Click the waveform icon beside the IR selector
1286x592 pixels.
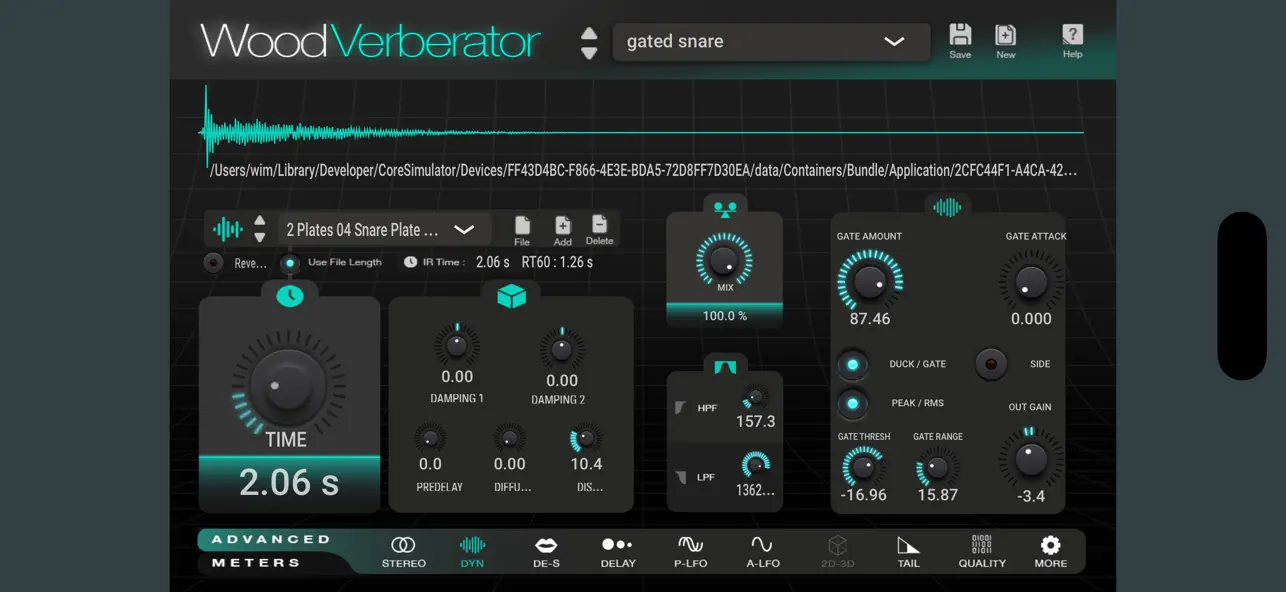[228, 230]
